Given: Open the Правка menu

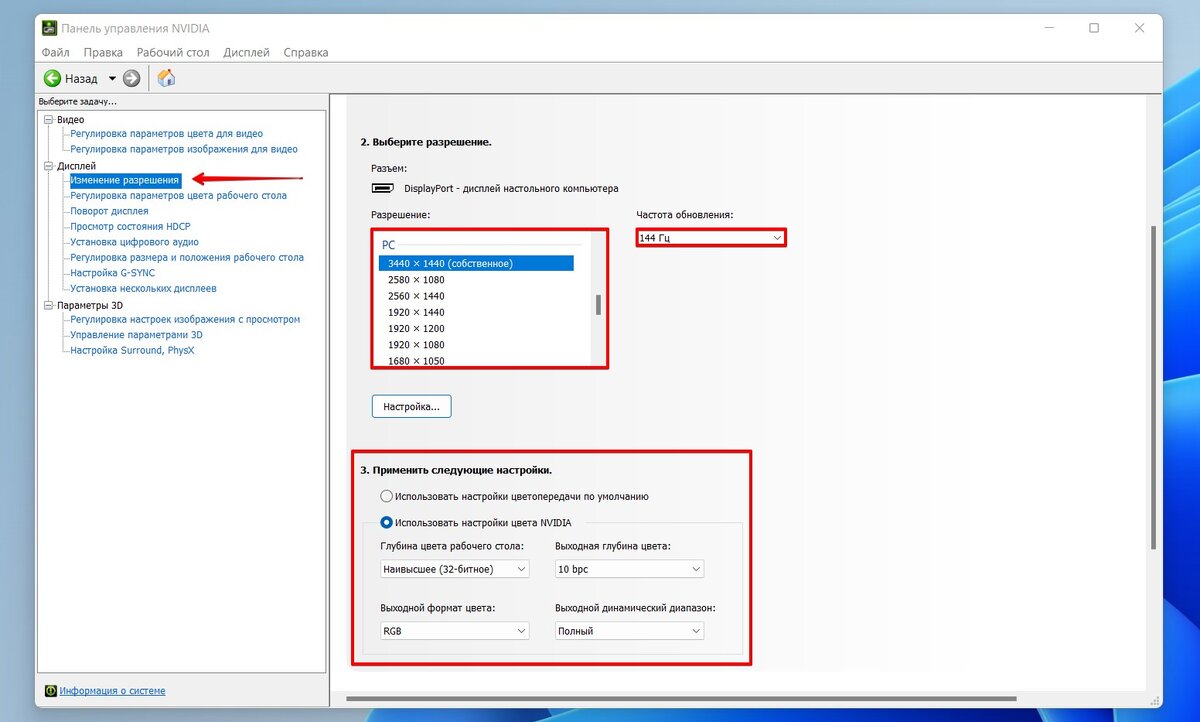Looking at the screenshot, I should pyautogui.click(x=103, y=52).
